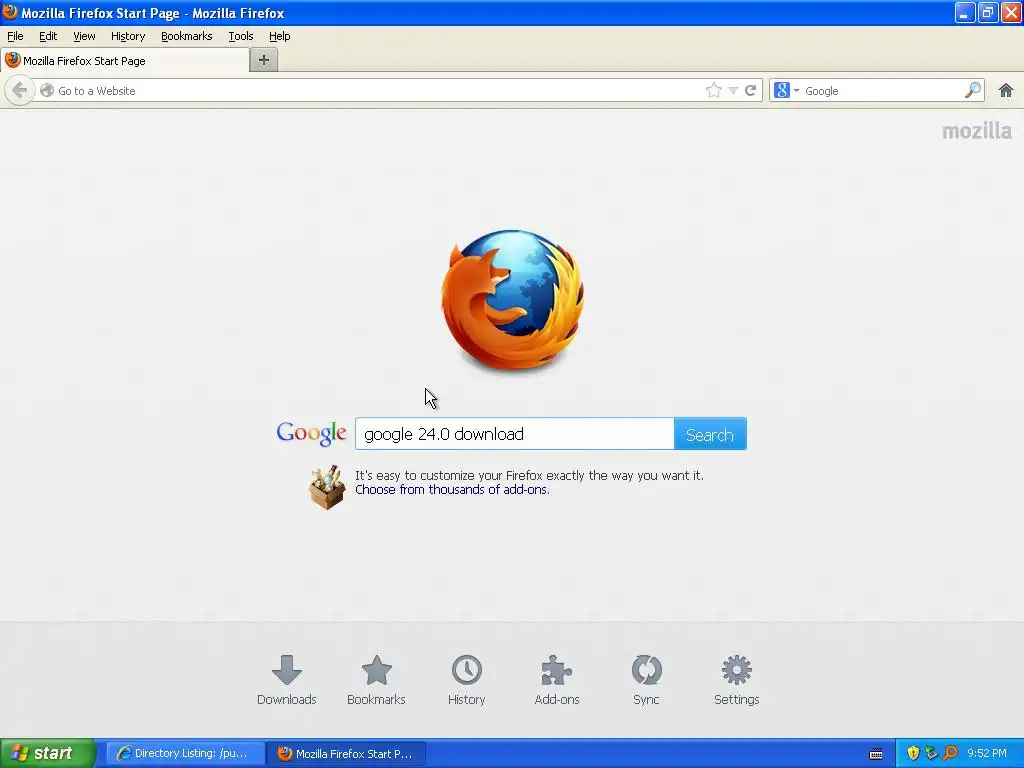
Task: Click the security shield tray icon
Action: [x=913, y=753]
